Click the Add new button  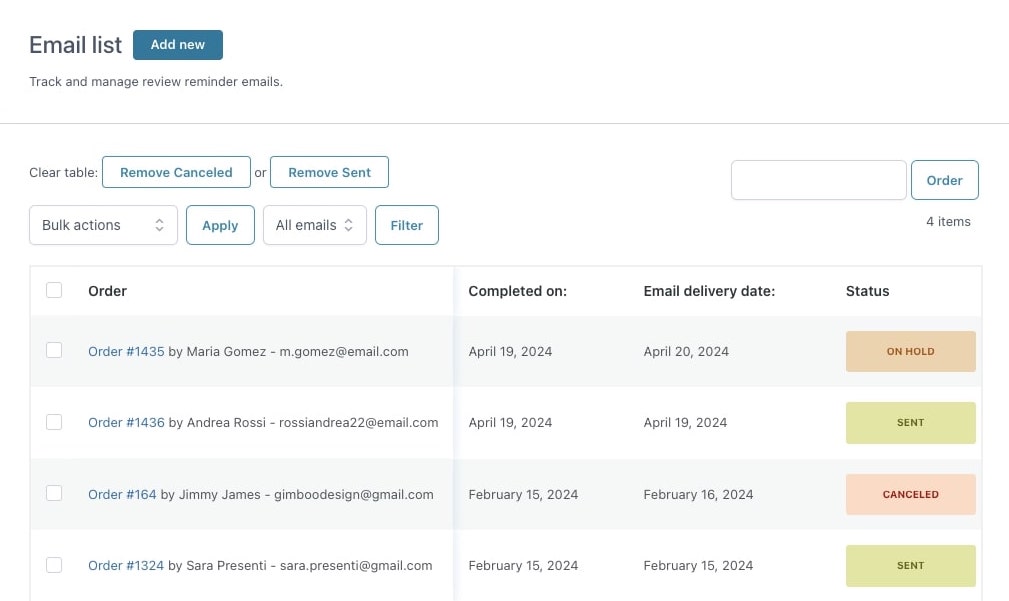(x=177, y=45)
